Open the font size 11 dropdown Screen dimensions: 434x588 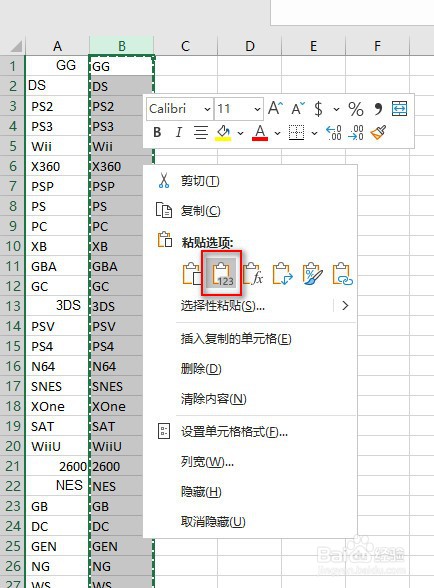pos(257,109)
